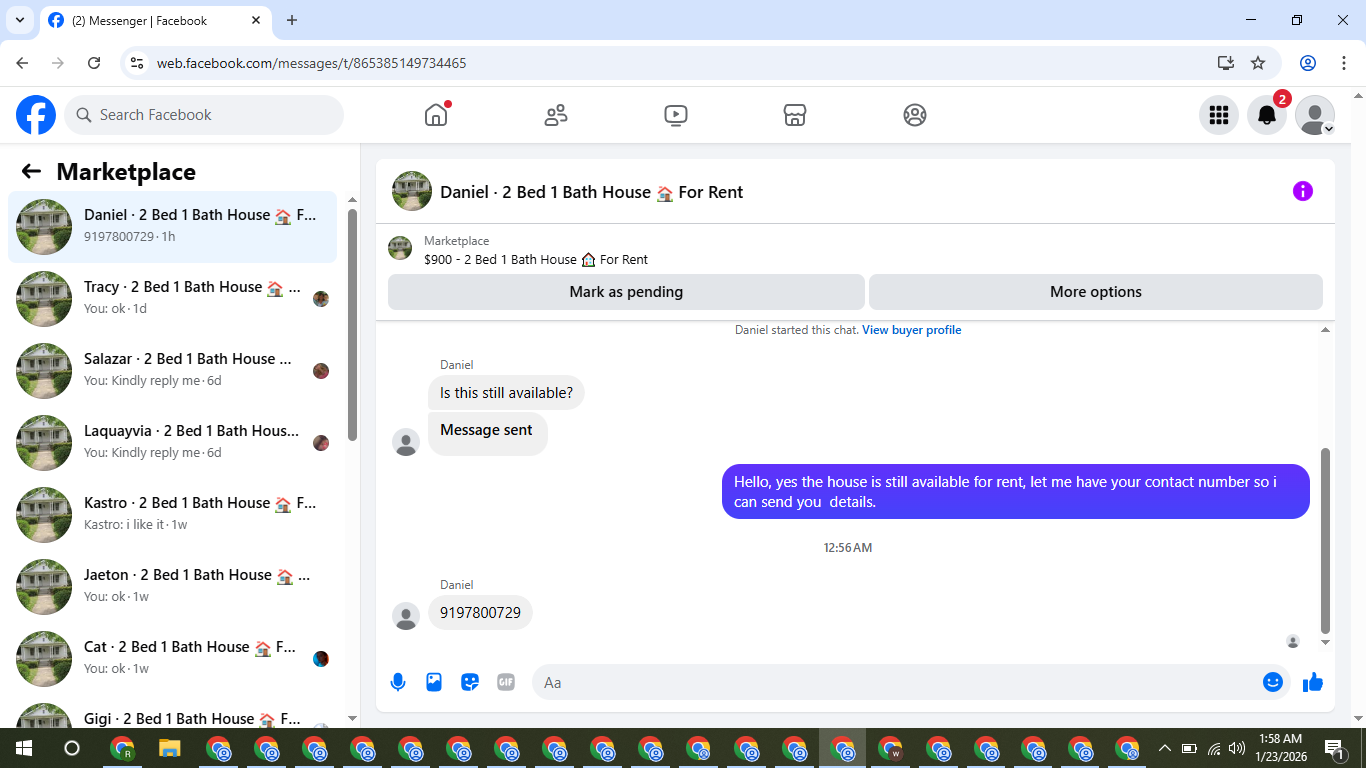Click the conversation list scroll-down arrow

point(352,718)
